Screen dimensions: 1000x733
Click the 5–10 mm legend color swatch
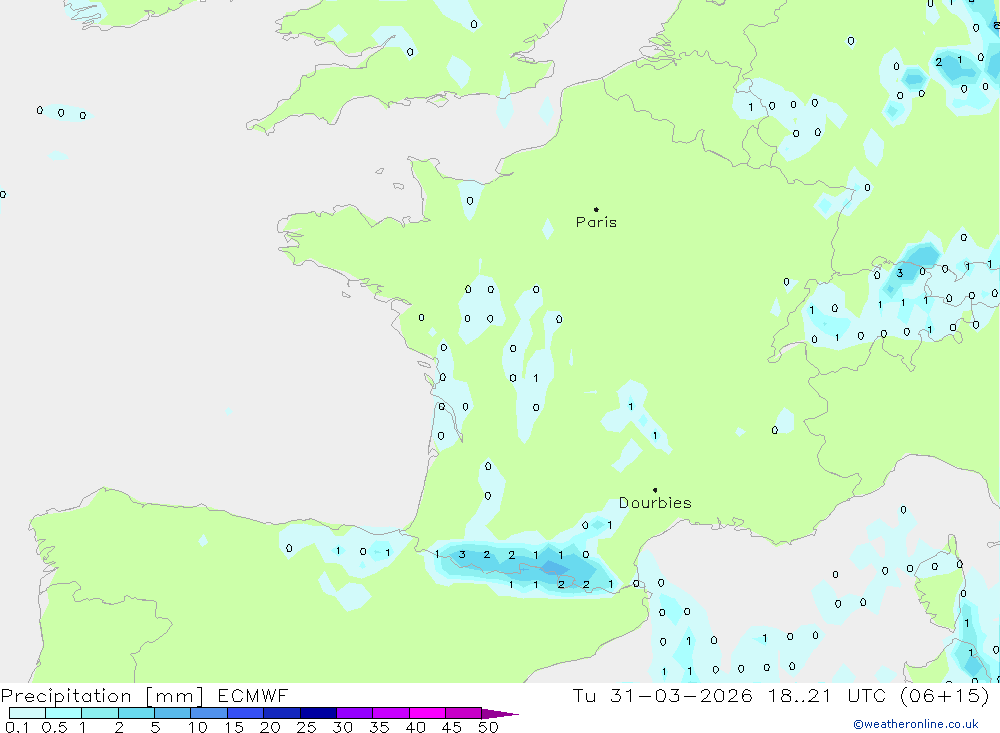click(x=173, y=713)
